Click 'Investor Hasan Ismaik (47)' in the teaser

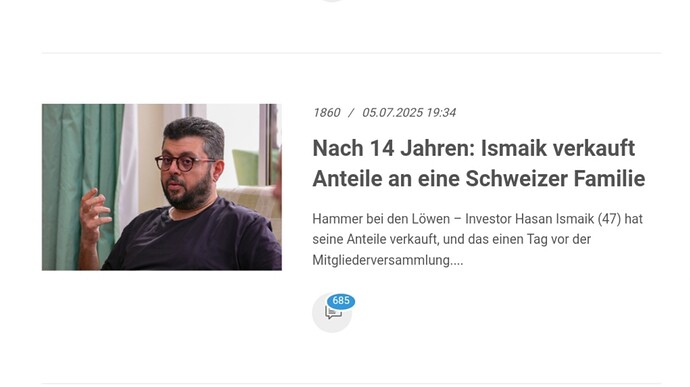[543, 219]
